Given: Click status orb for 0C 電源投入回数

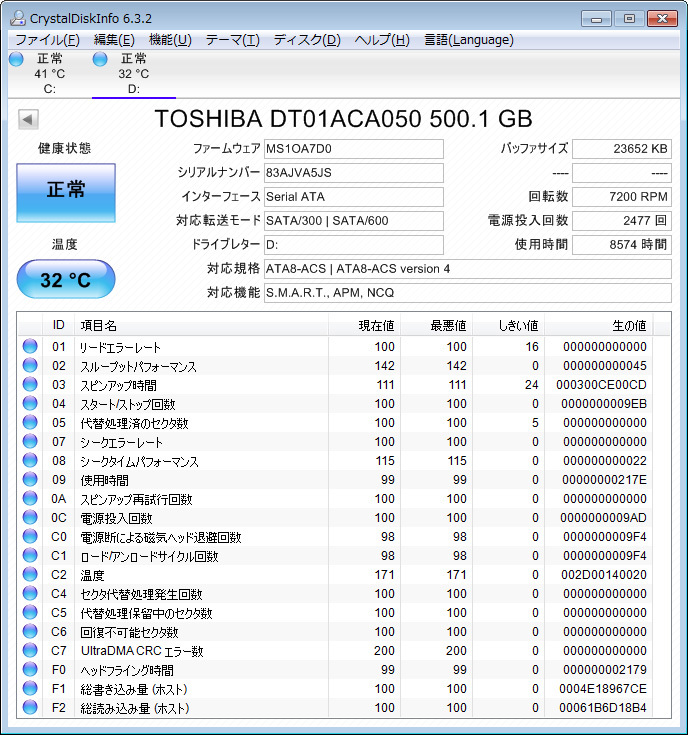Looking at the screenshot, I should tap(30, 517).
